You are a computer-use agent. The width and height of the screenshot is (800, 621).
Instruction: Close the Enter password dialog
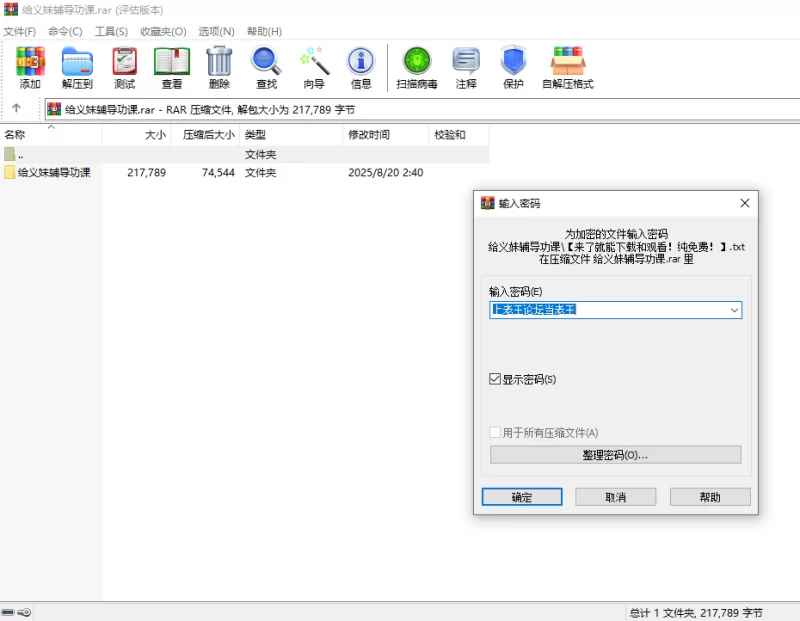(744, 203)
